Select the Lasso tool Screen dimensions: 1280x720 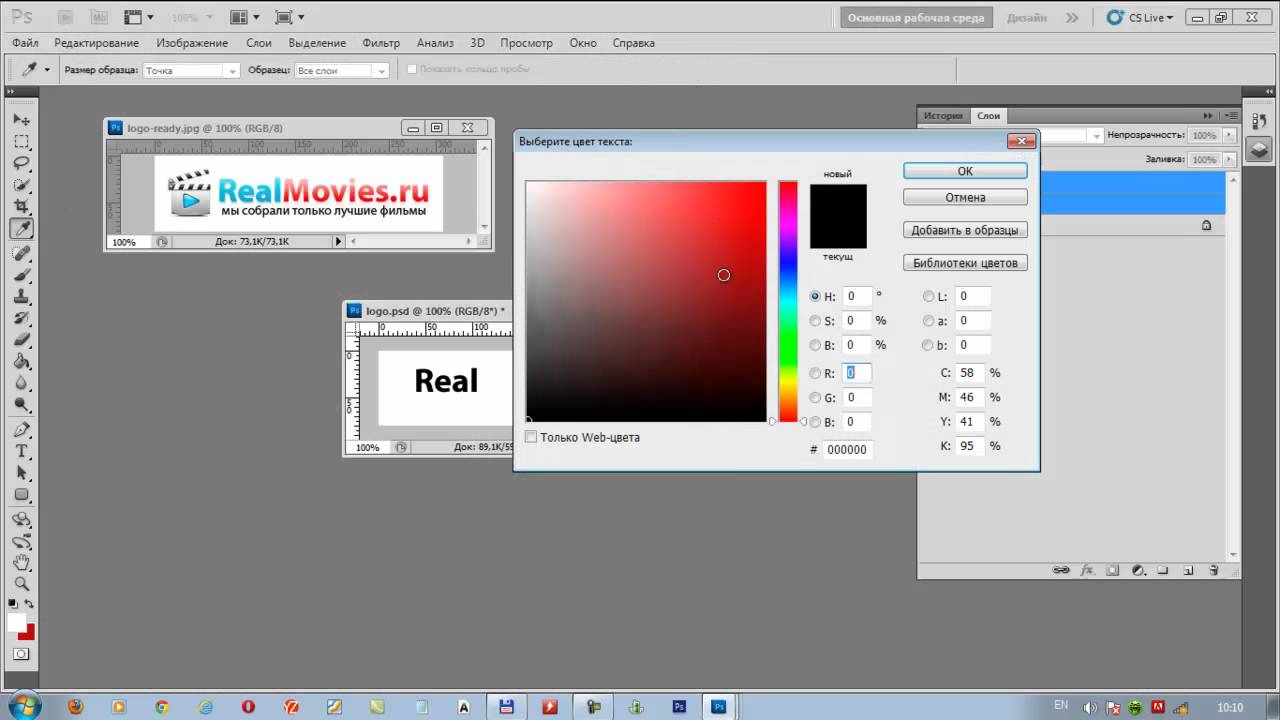(21, 163)
